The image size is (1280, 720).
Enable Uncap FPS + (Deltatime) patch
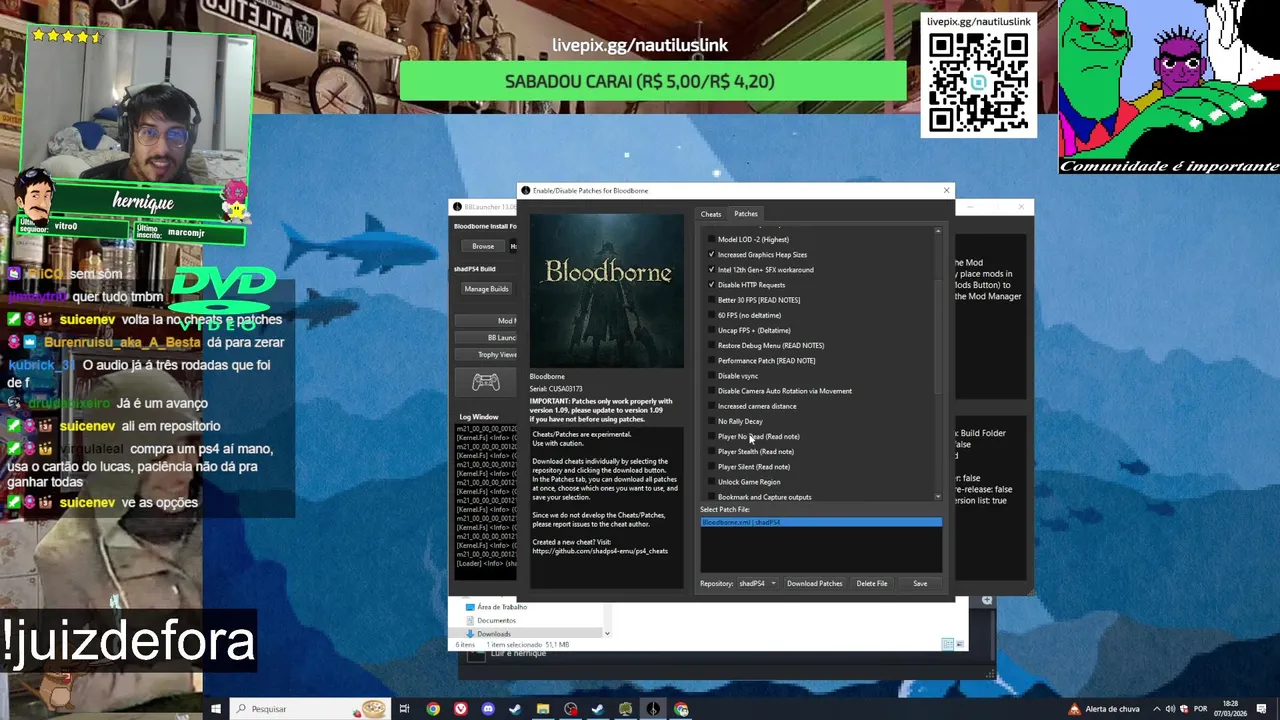[712, 330]
